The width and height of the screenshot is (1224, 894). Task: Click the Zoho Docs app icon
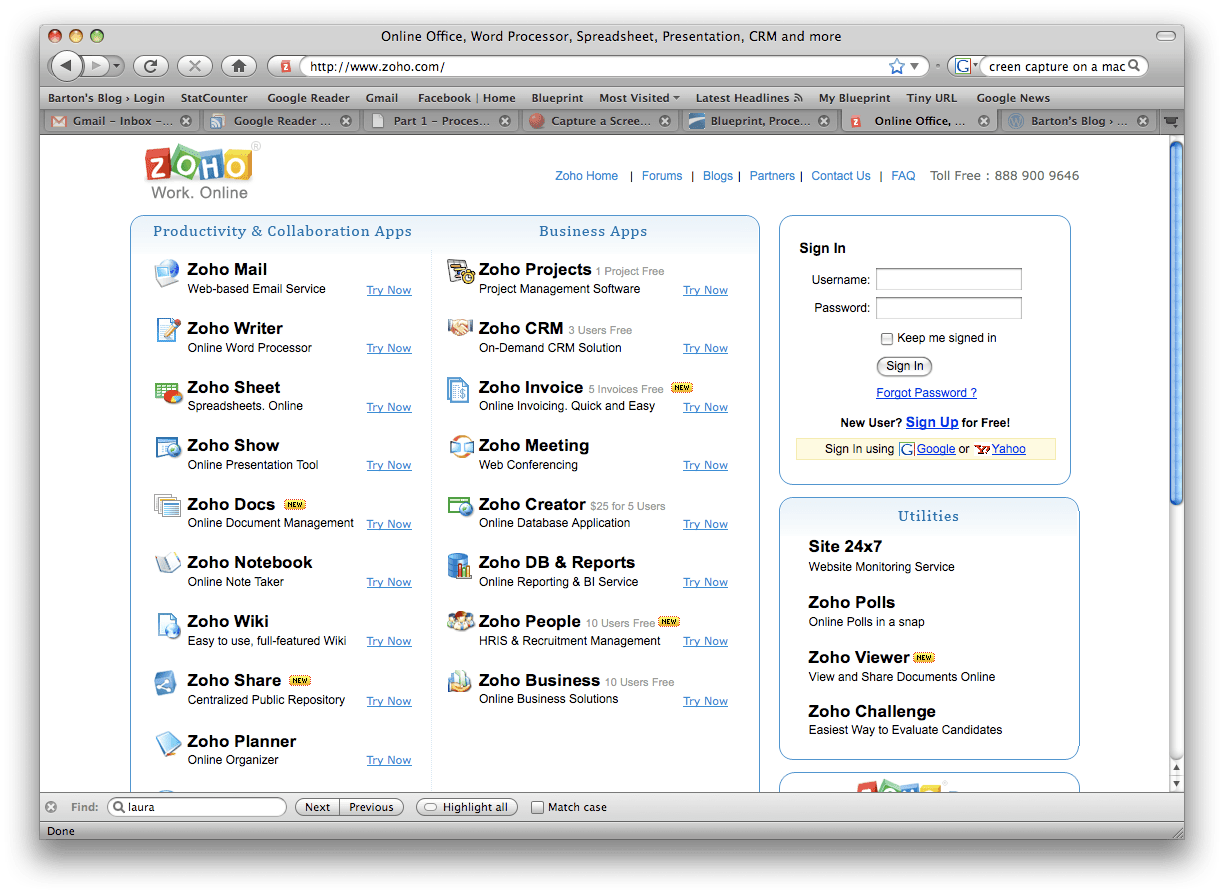click(x=167, y=505)
